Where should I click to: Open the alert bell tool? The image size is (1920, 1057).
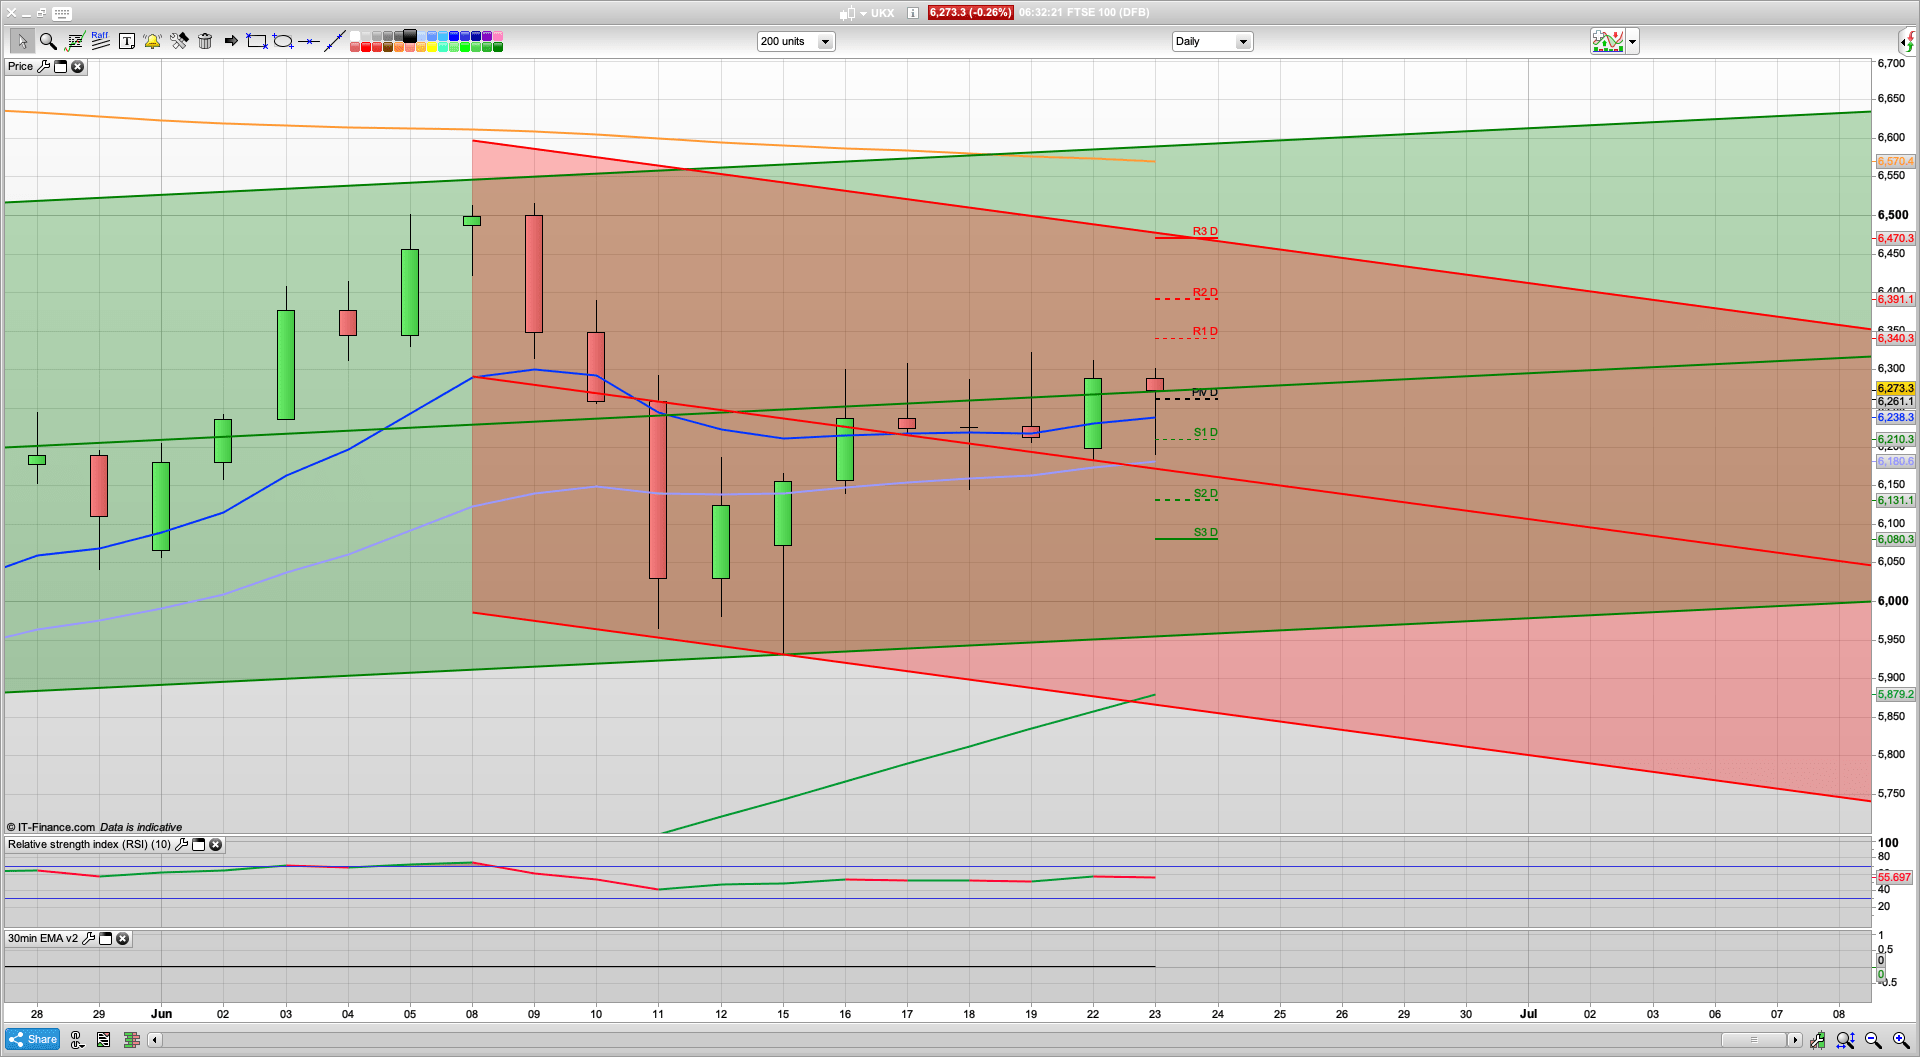point(152,41)
